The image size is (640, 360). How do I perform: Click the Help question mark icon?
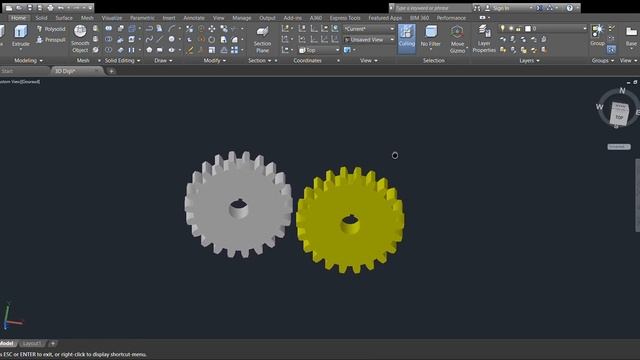569,8
